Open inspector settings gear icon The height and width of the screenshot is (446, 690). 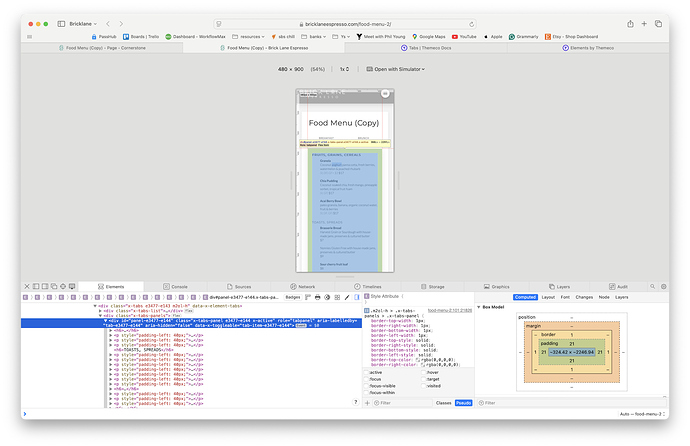click(664, 286)
